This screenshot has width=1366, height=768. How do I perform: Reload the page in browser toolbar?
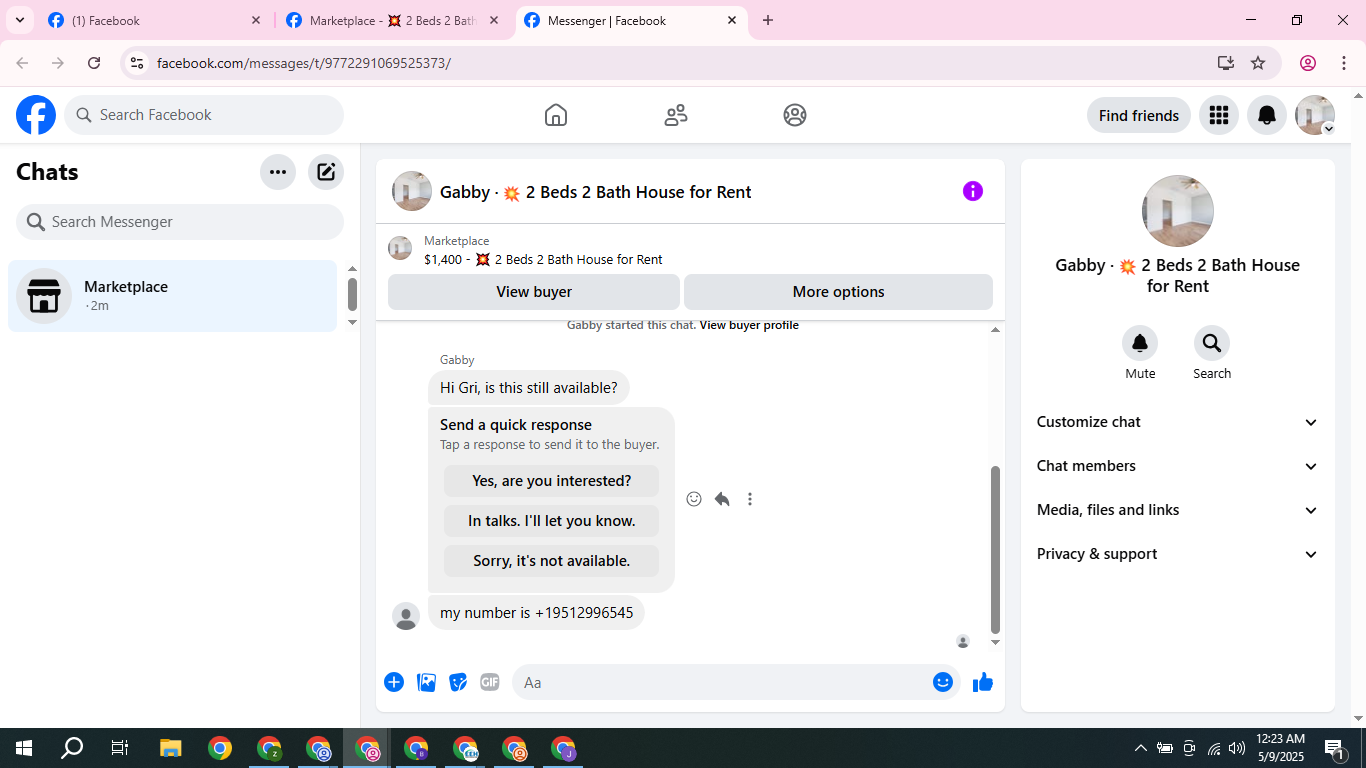point(94,63)
